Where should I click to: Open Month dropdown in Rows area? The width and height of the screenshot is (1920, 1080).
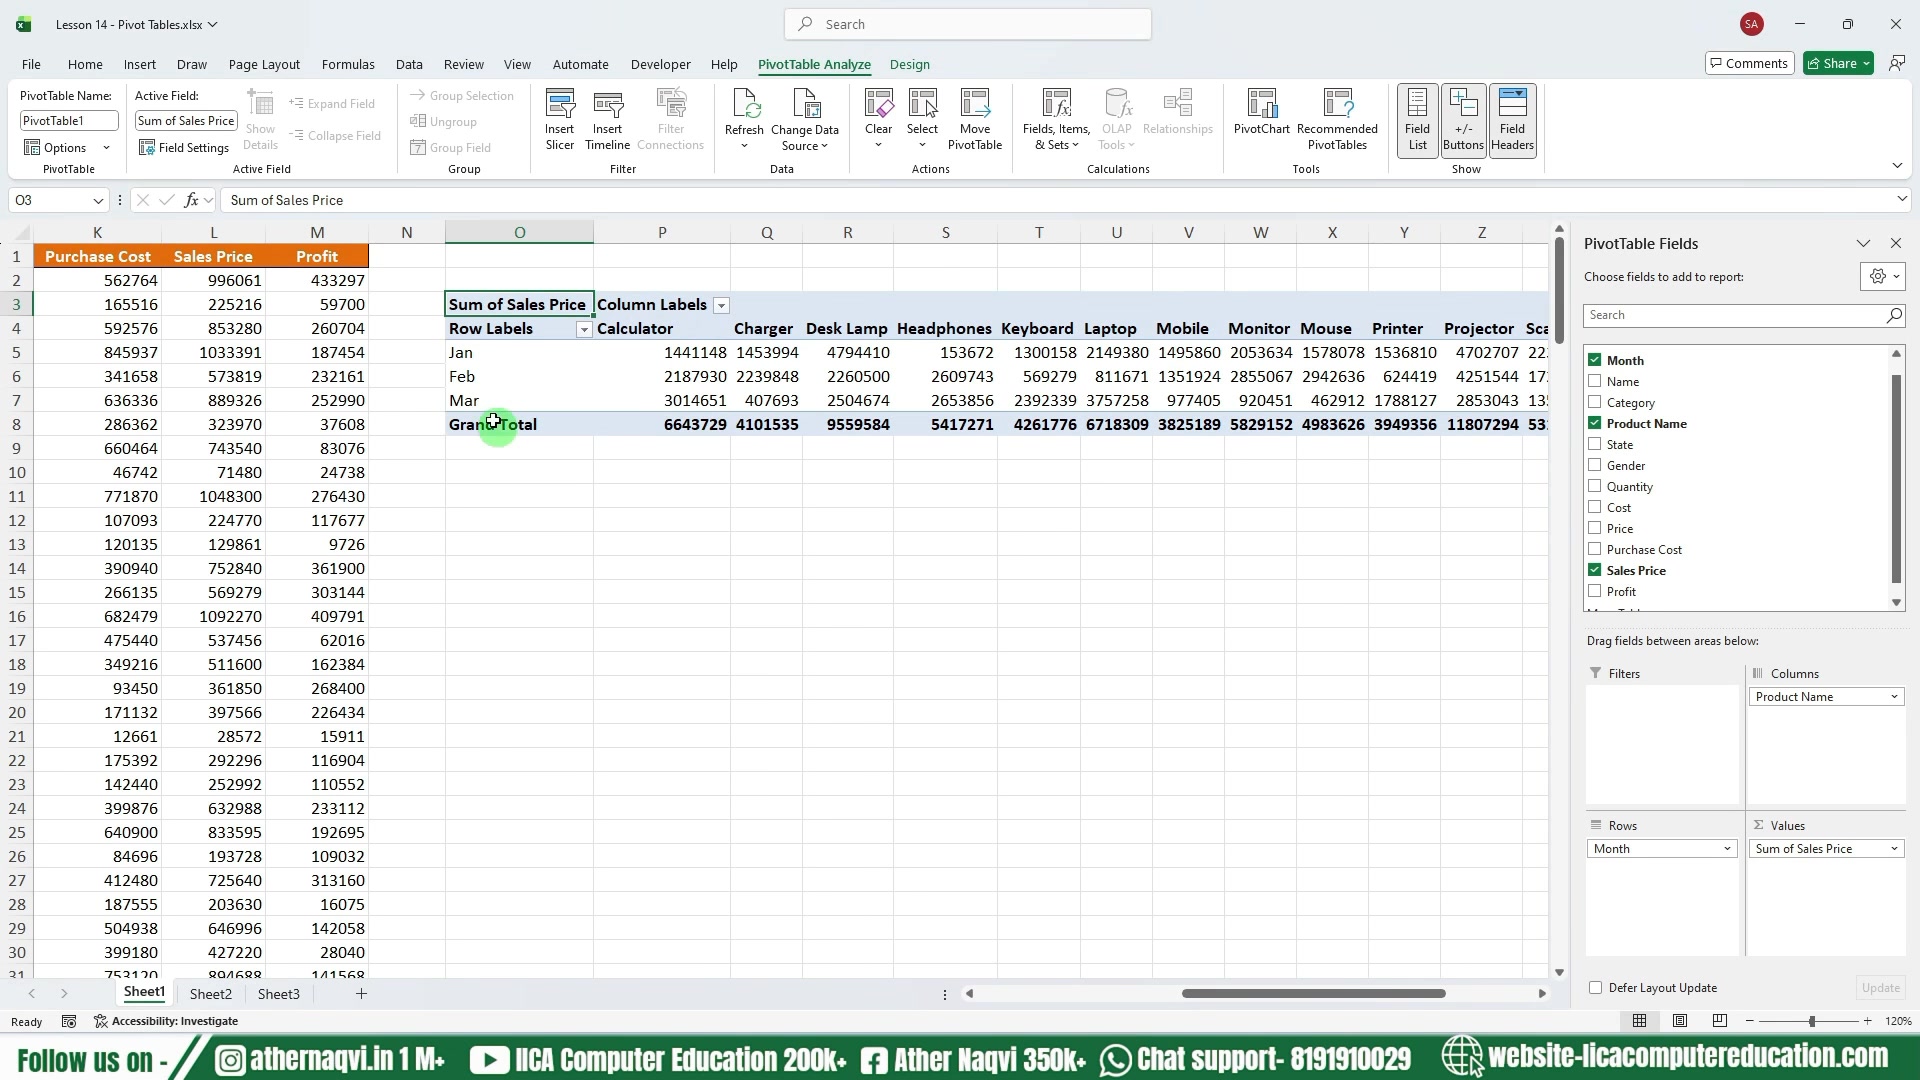[x=1727, y=849]
